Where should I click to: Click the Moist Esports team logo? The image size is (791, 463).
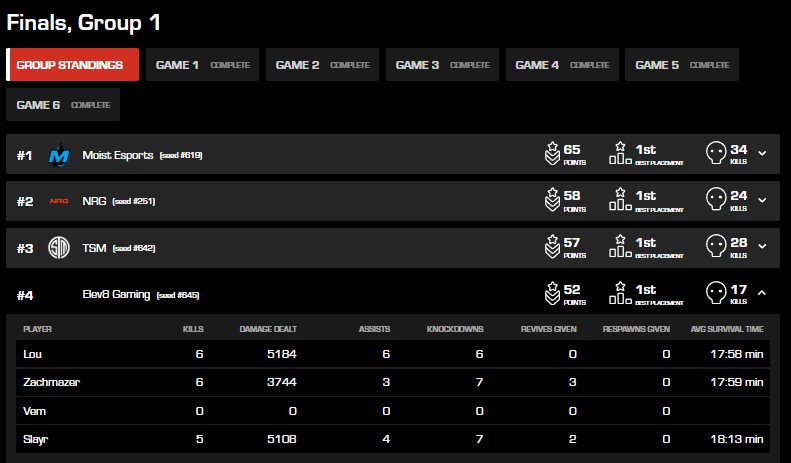59,155
